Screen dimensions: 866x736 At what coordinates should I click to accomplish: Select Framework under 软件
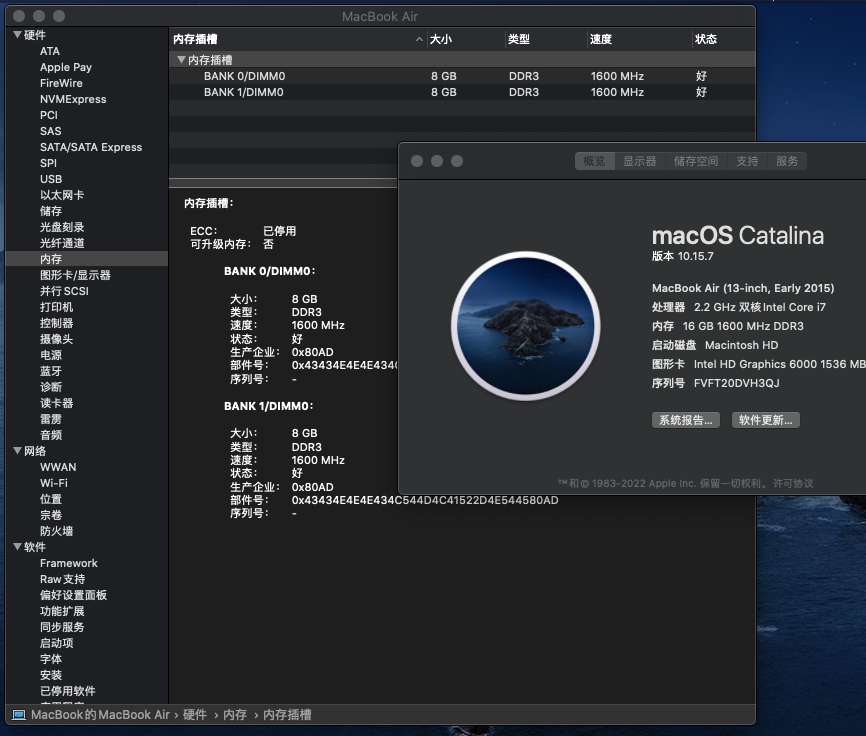[x=68, y=563]
